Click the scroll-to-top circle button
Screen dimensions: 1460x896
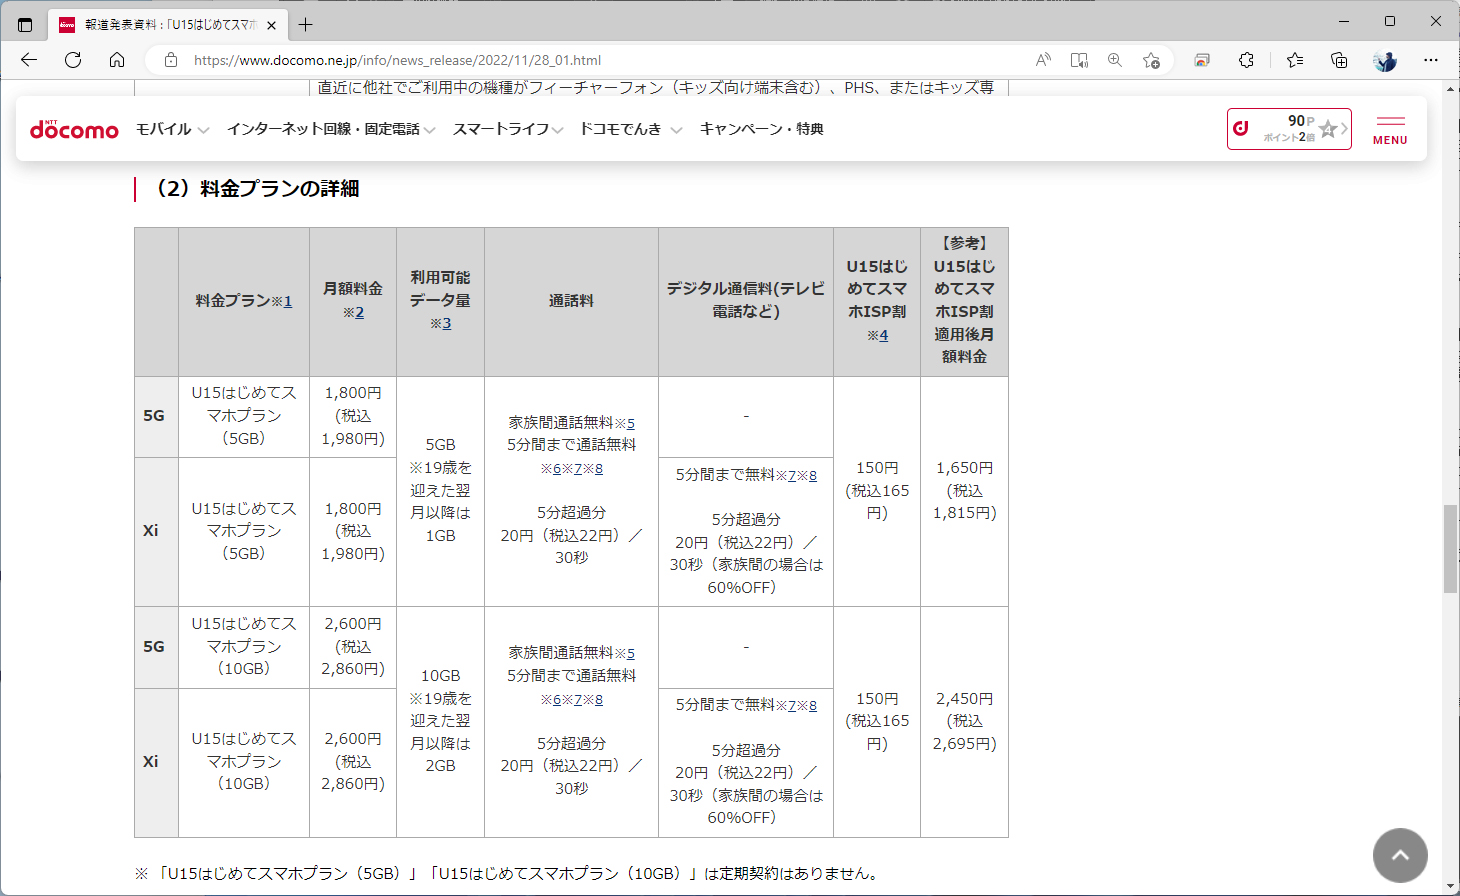pyautogui.click(x=1400, y=855)
